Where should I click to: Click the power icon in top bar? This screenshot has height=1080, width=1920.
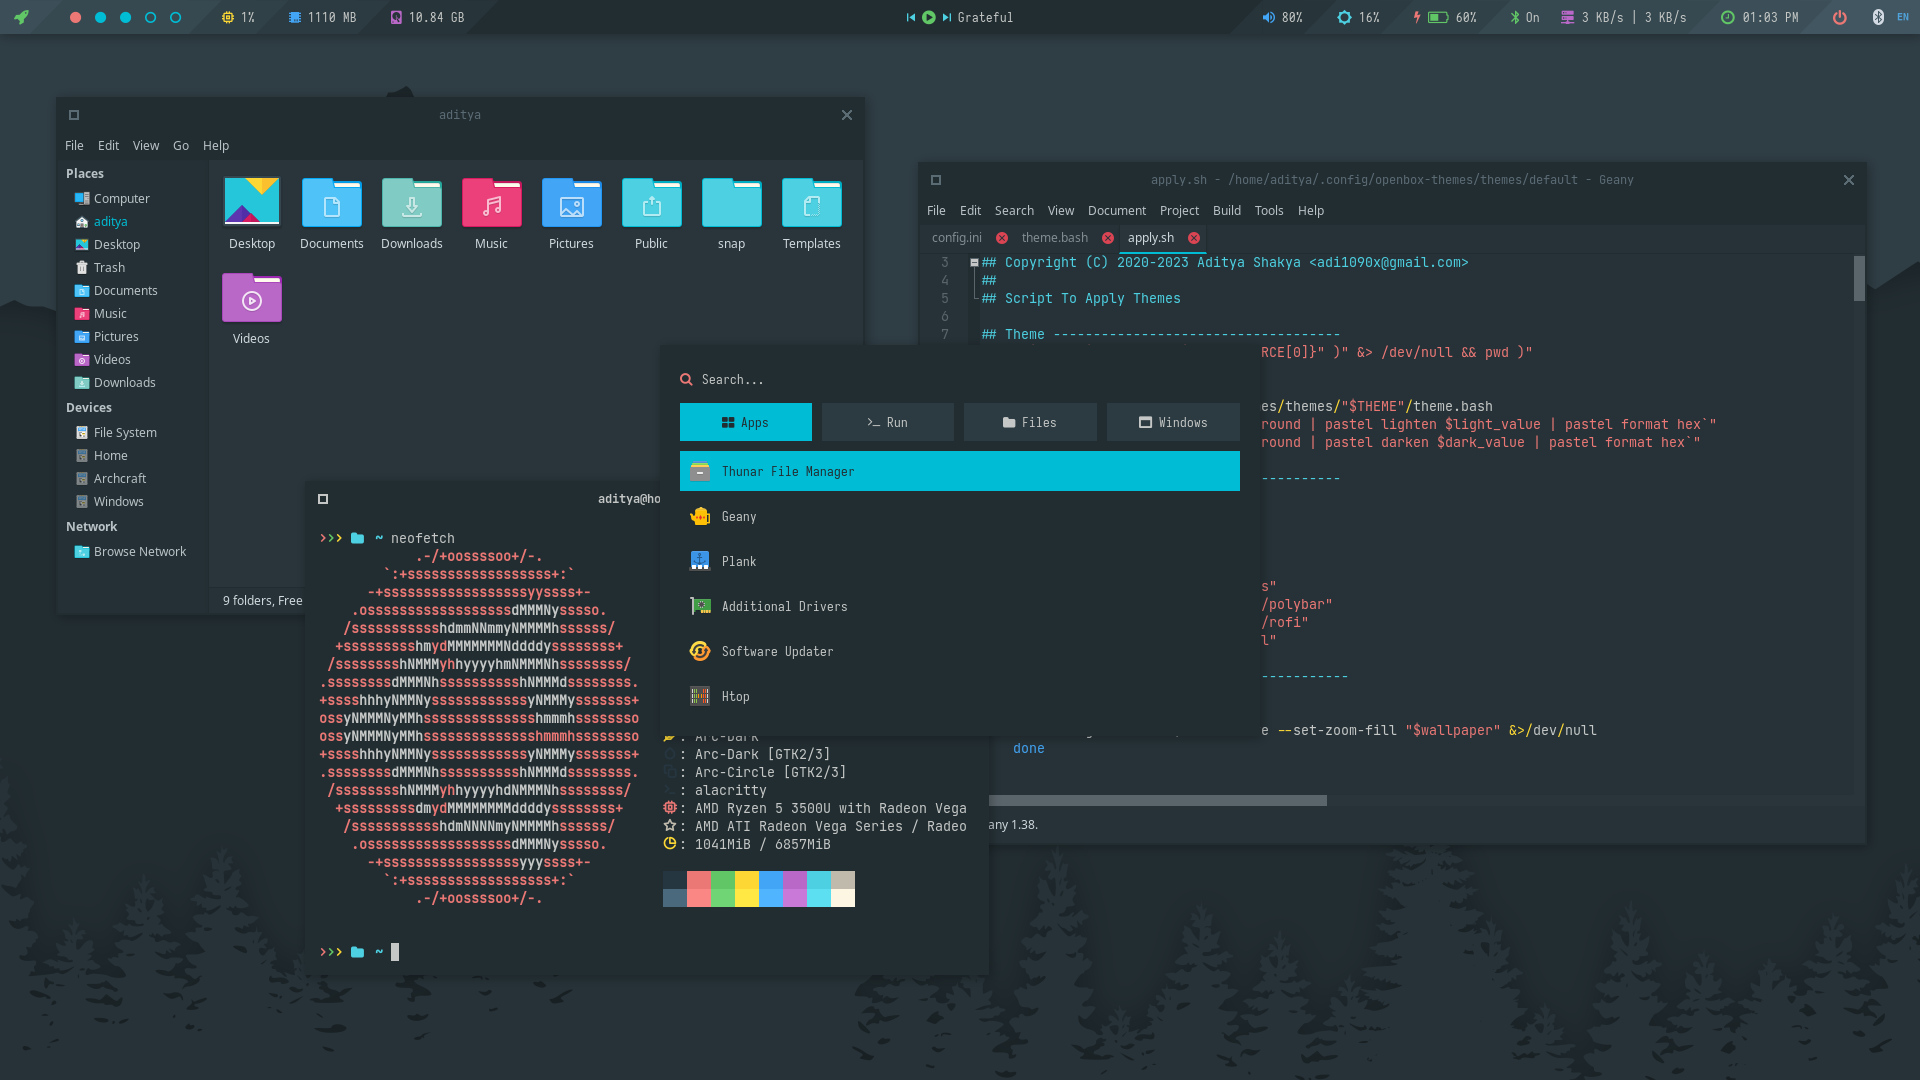coord(1839,17)
